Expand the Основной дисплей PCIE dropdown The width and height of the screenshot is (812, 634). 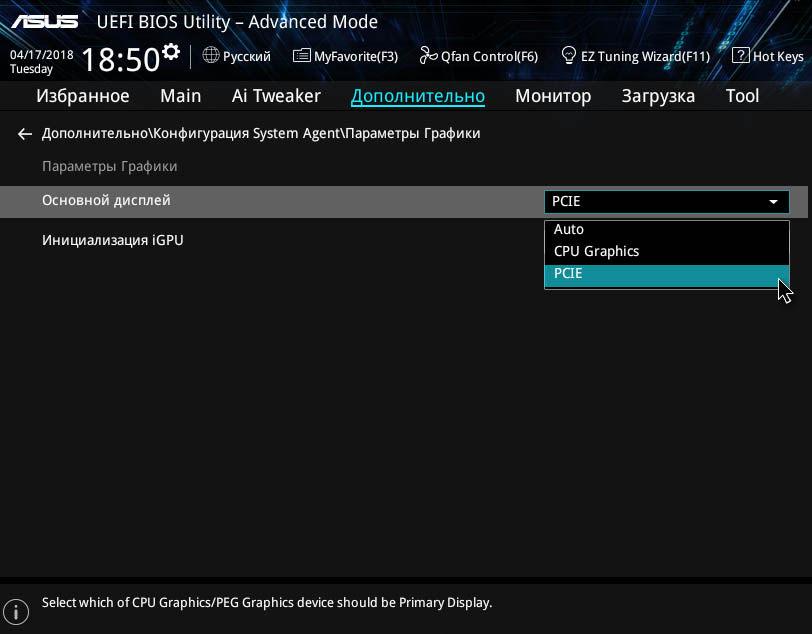666,201
